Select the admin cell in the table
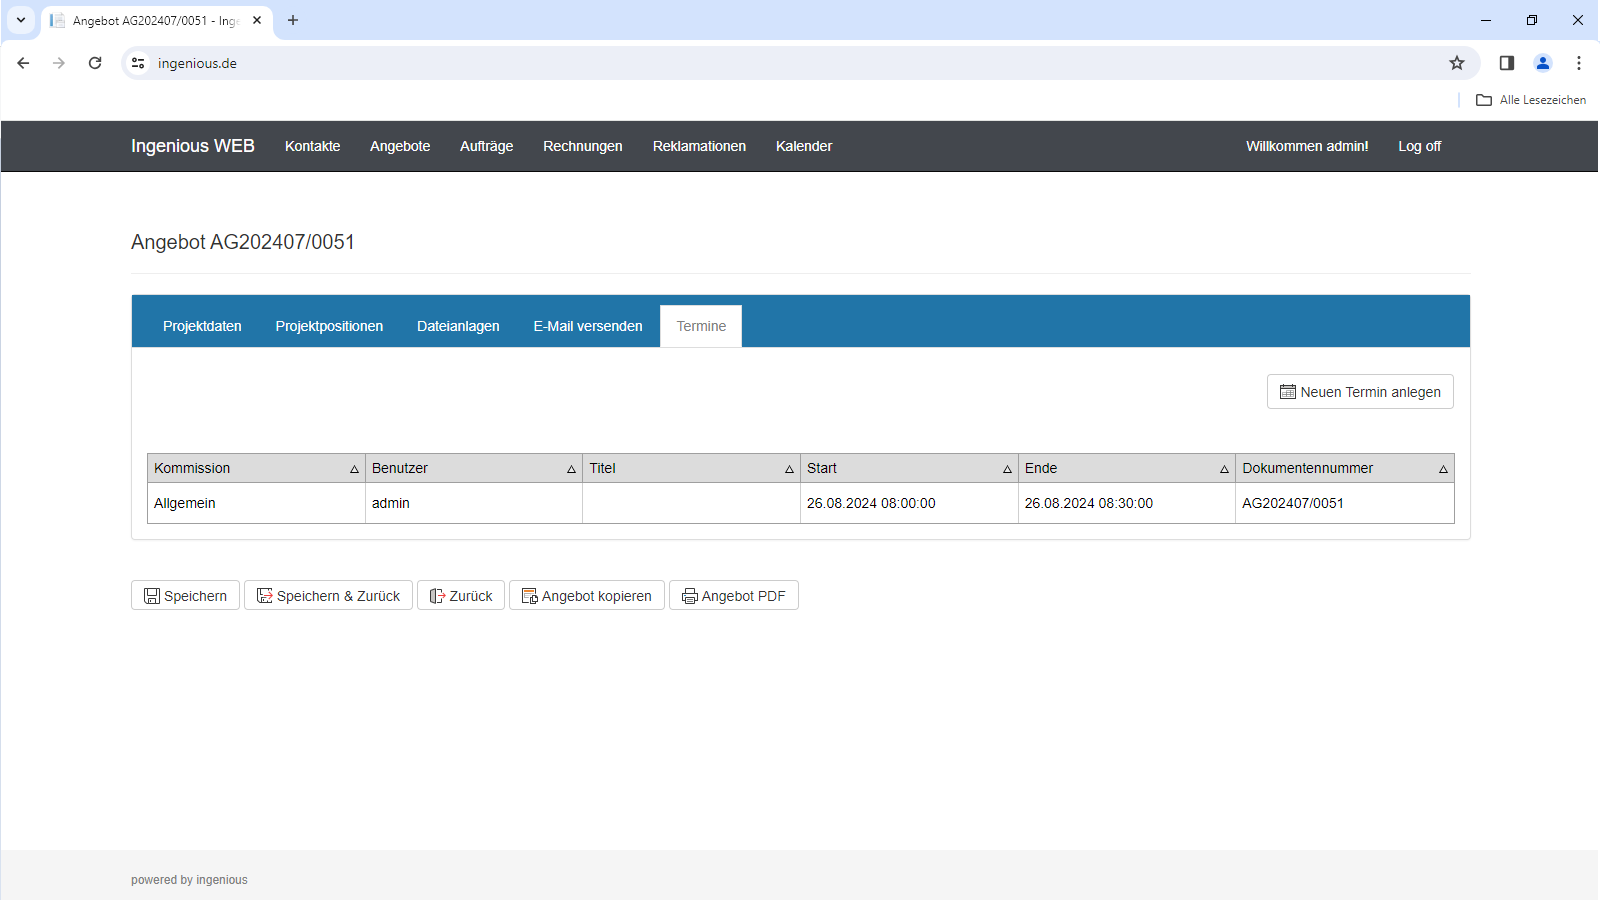 click(474, 503)
